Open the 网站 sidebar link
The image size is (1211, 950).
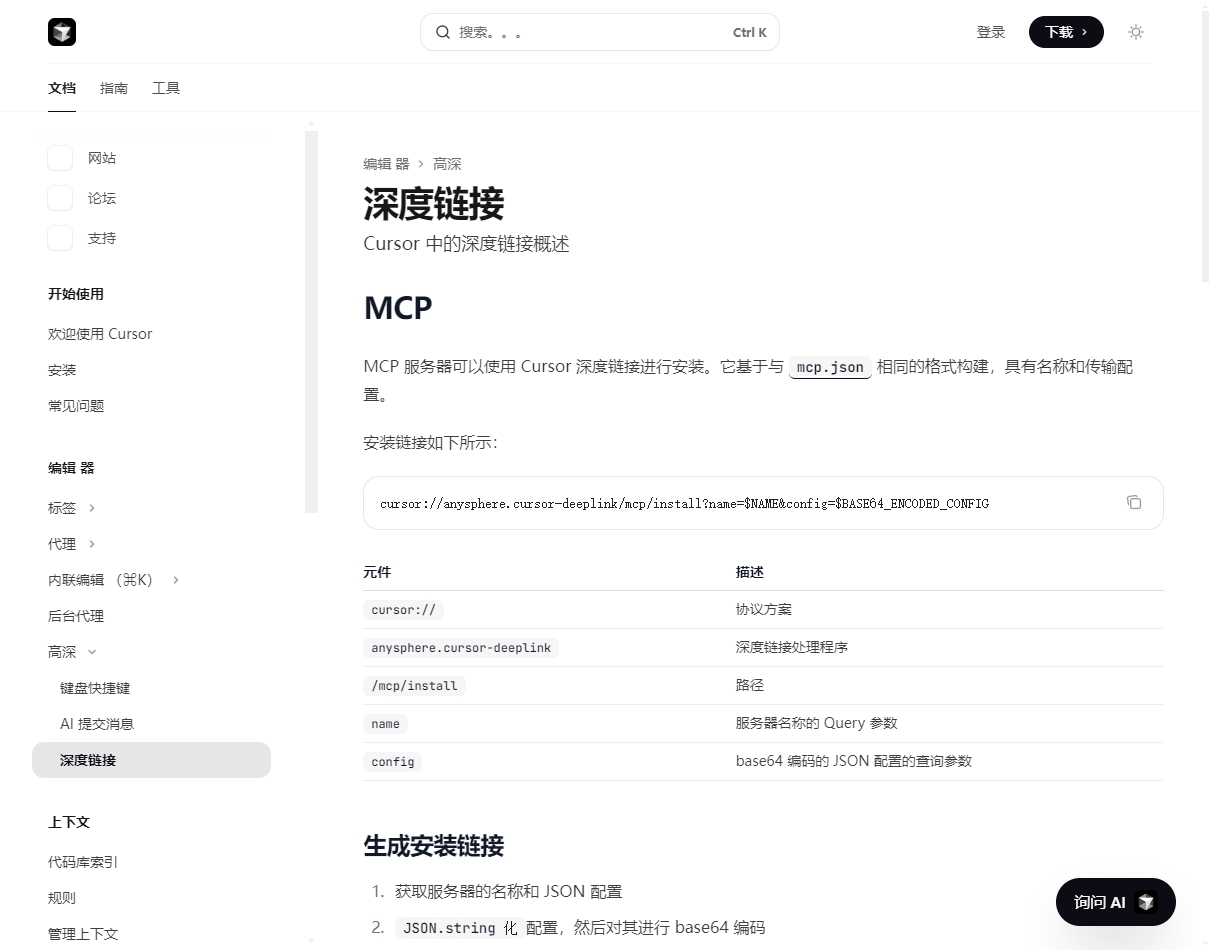(102, 158)
